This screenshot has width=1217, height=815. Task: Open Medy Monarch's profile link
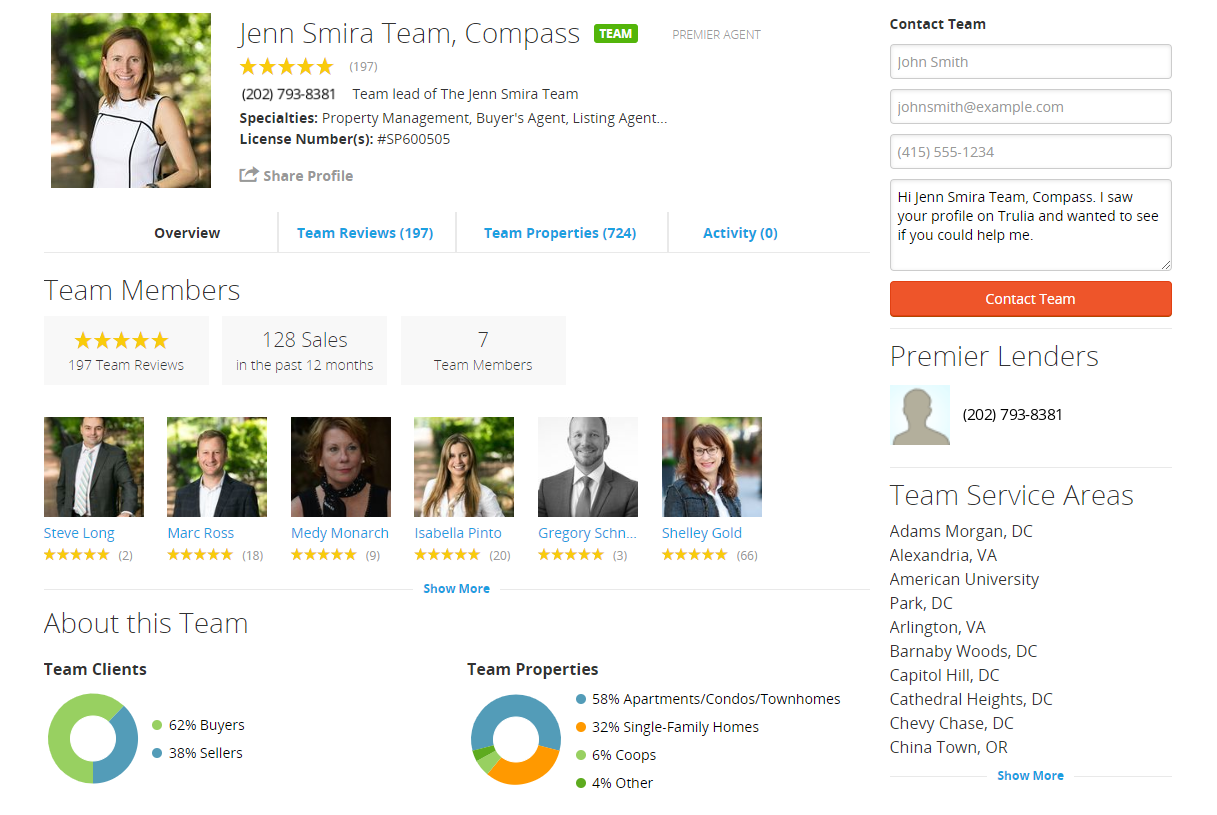click(x=340, y=533)
